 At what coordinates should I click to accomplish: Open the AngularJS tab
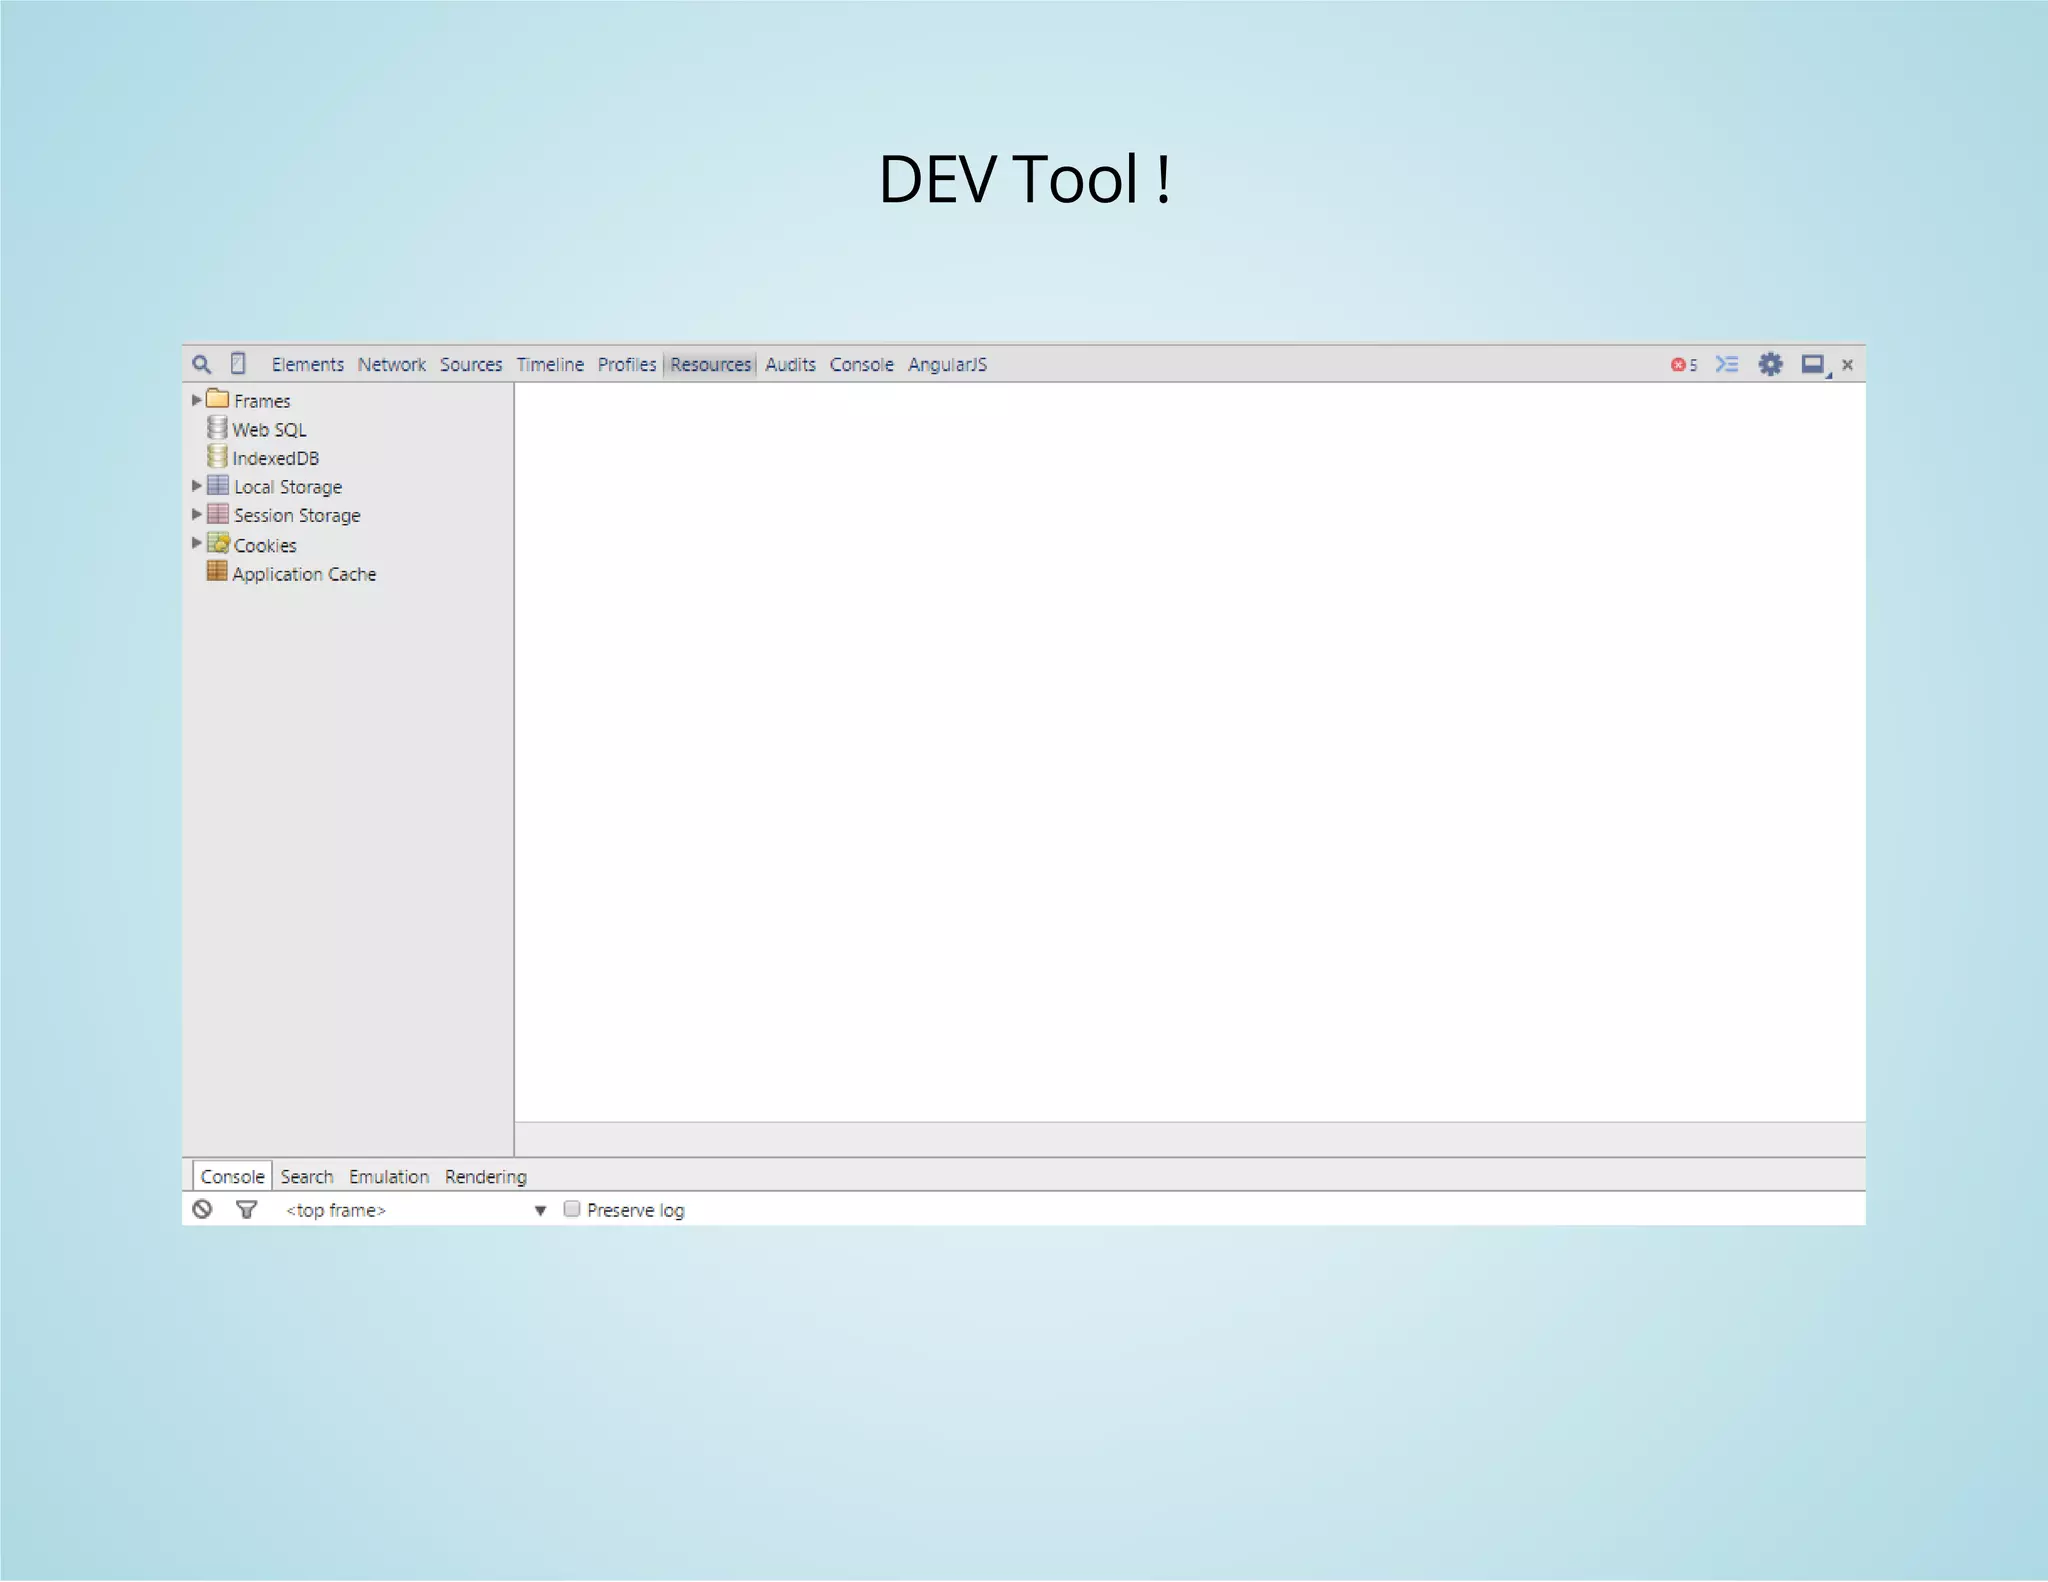[947, 365]
